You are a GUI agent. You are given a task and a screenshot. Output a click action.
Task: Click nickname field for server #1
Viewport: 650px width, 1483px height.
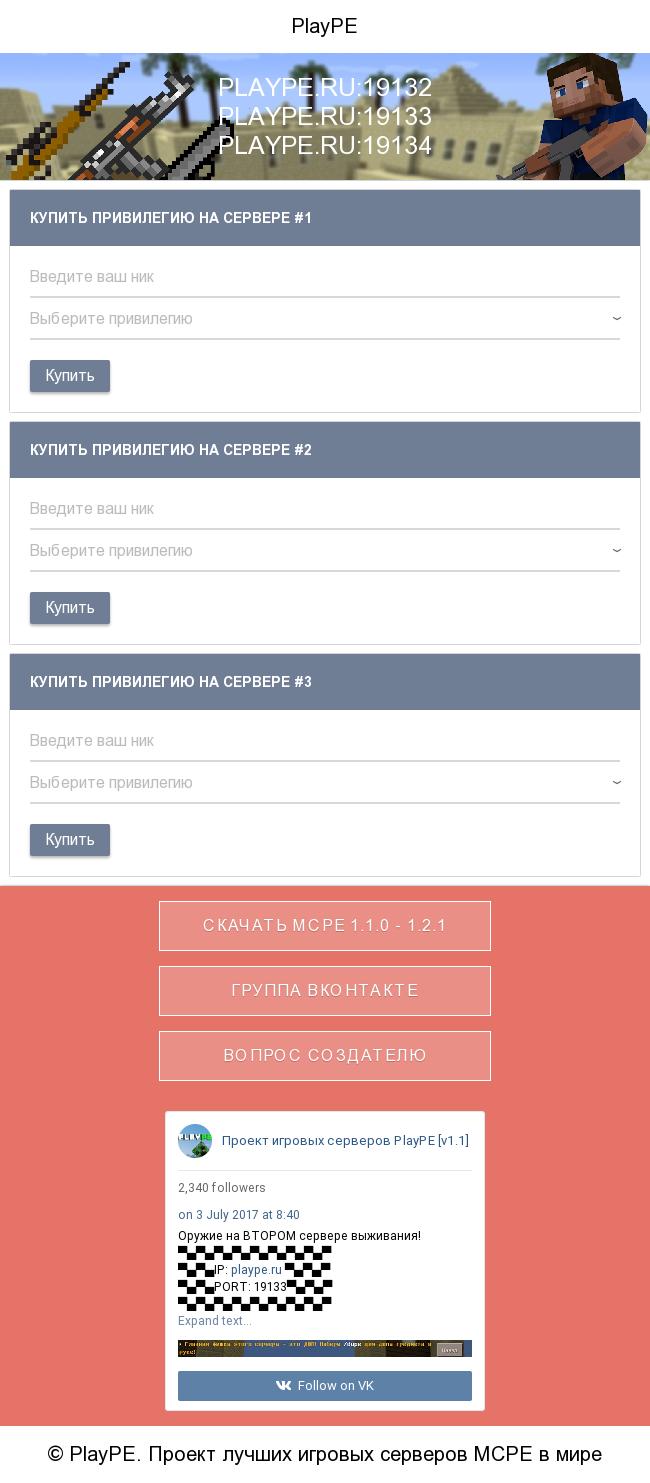tap(324, 277)
